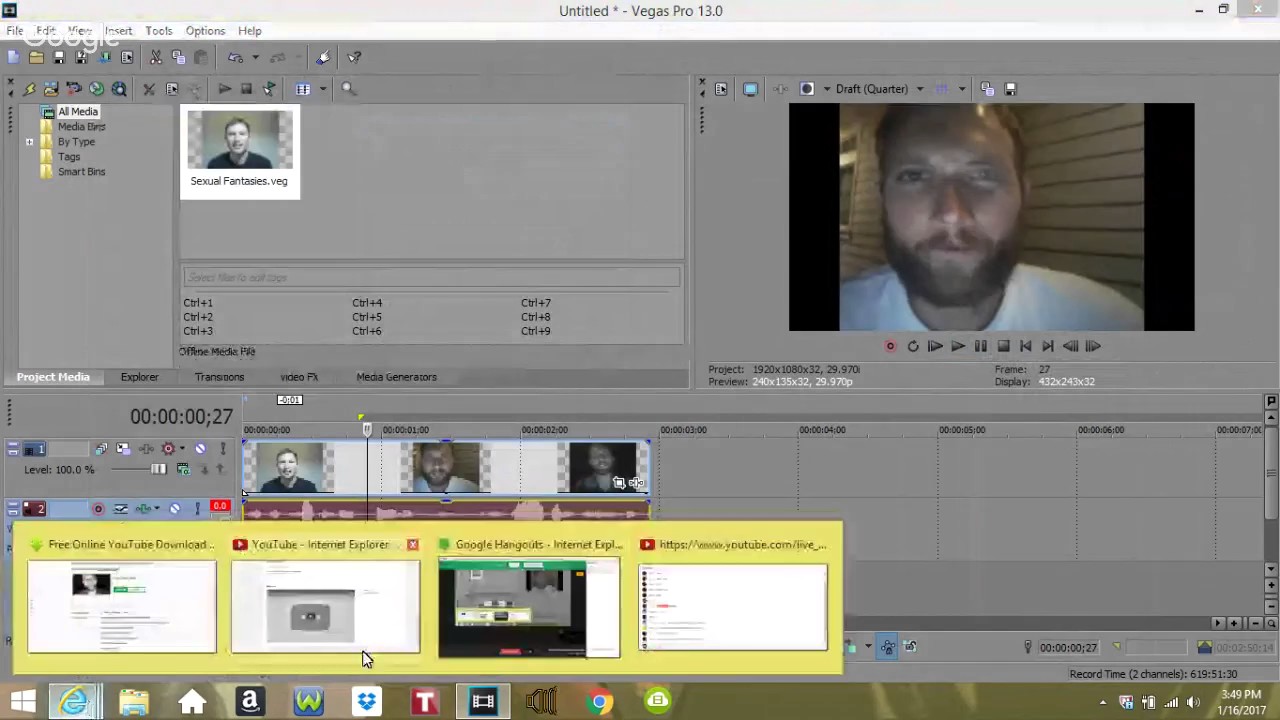Click the Search magnifier in Project Media
The width and height of the screenshot is (1280, 720).
pos(348,89)
